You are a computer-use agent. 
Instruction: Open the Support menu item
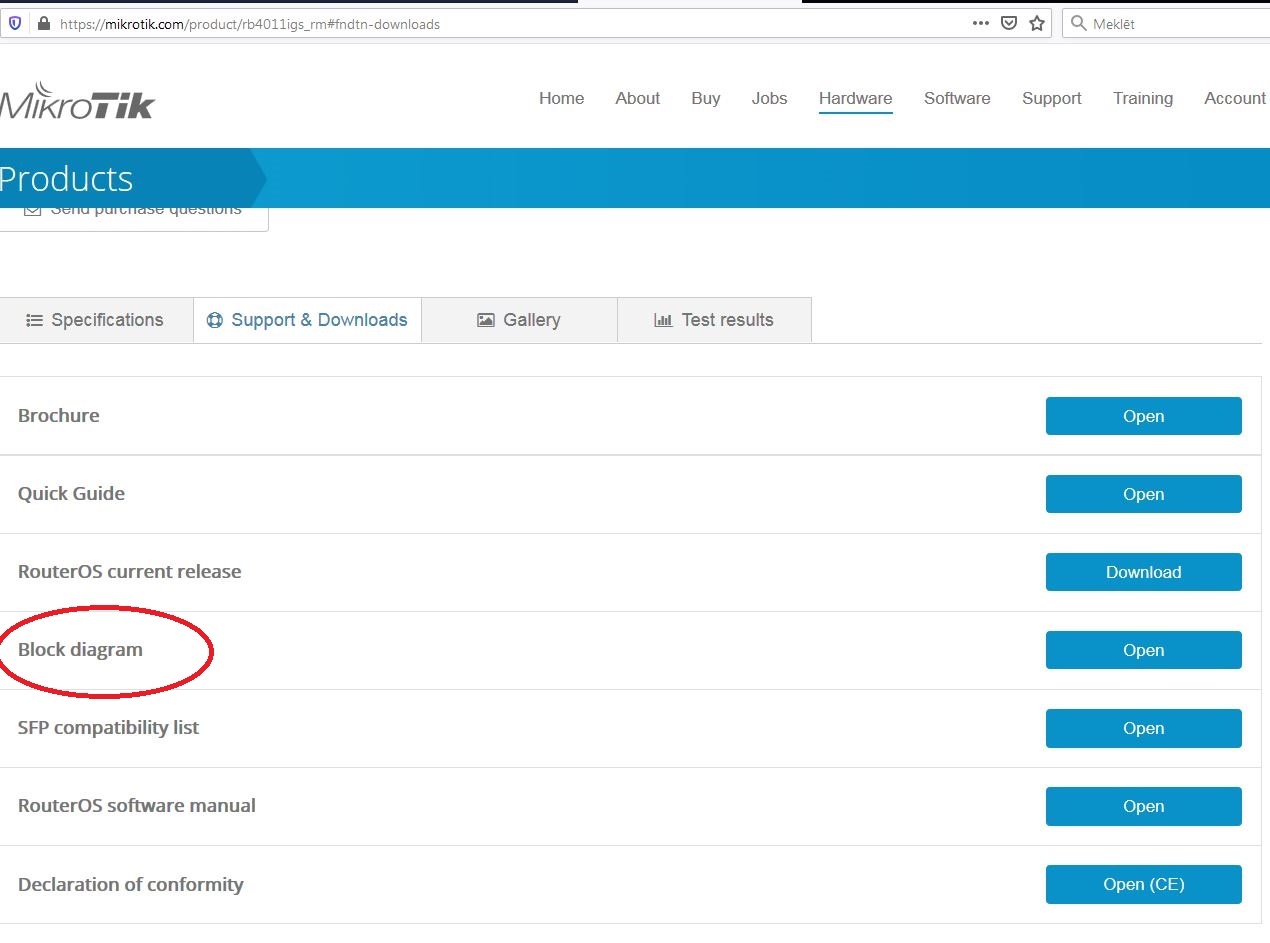[x=1051, y=98]
